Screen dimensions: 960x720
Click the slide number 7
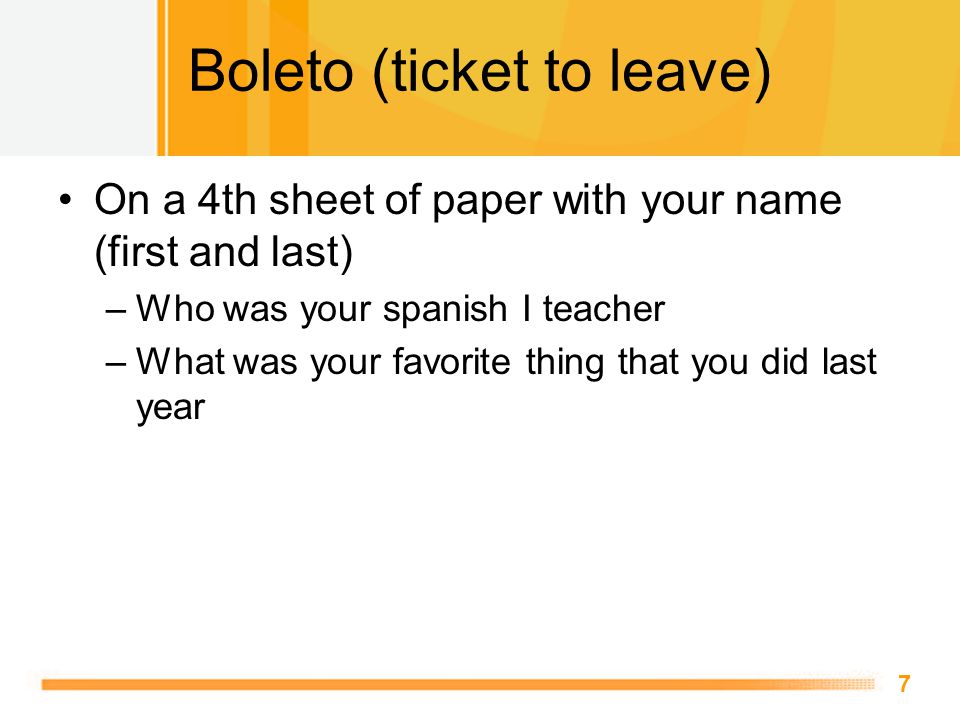(904, 684)
